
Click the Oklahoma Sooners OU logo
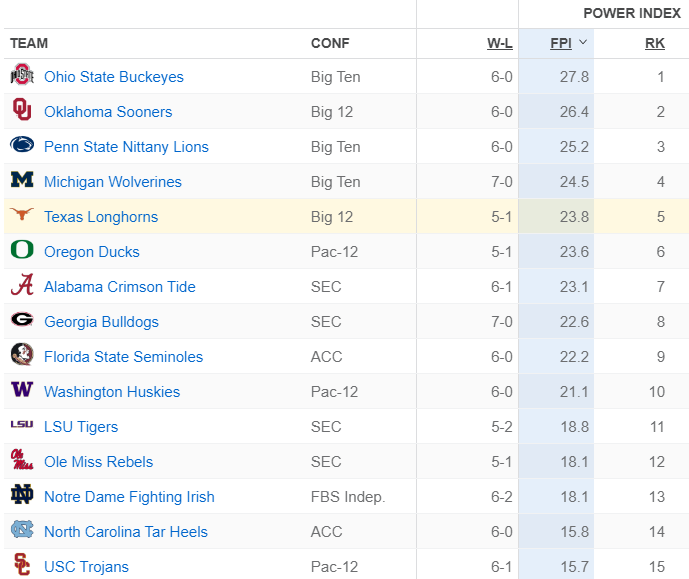[x=22, y=109]
